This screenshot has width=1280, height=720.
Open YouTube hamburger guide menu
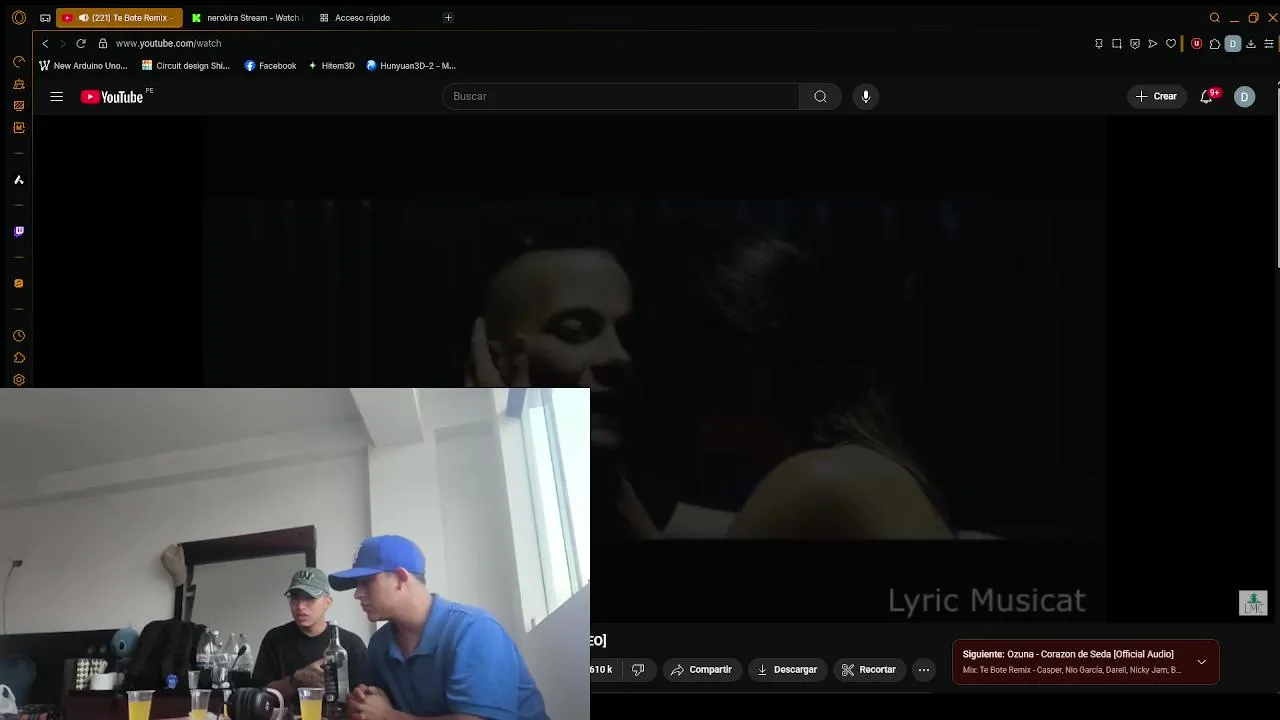[x=57, y=97]
